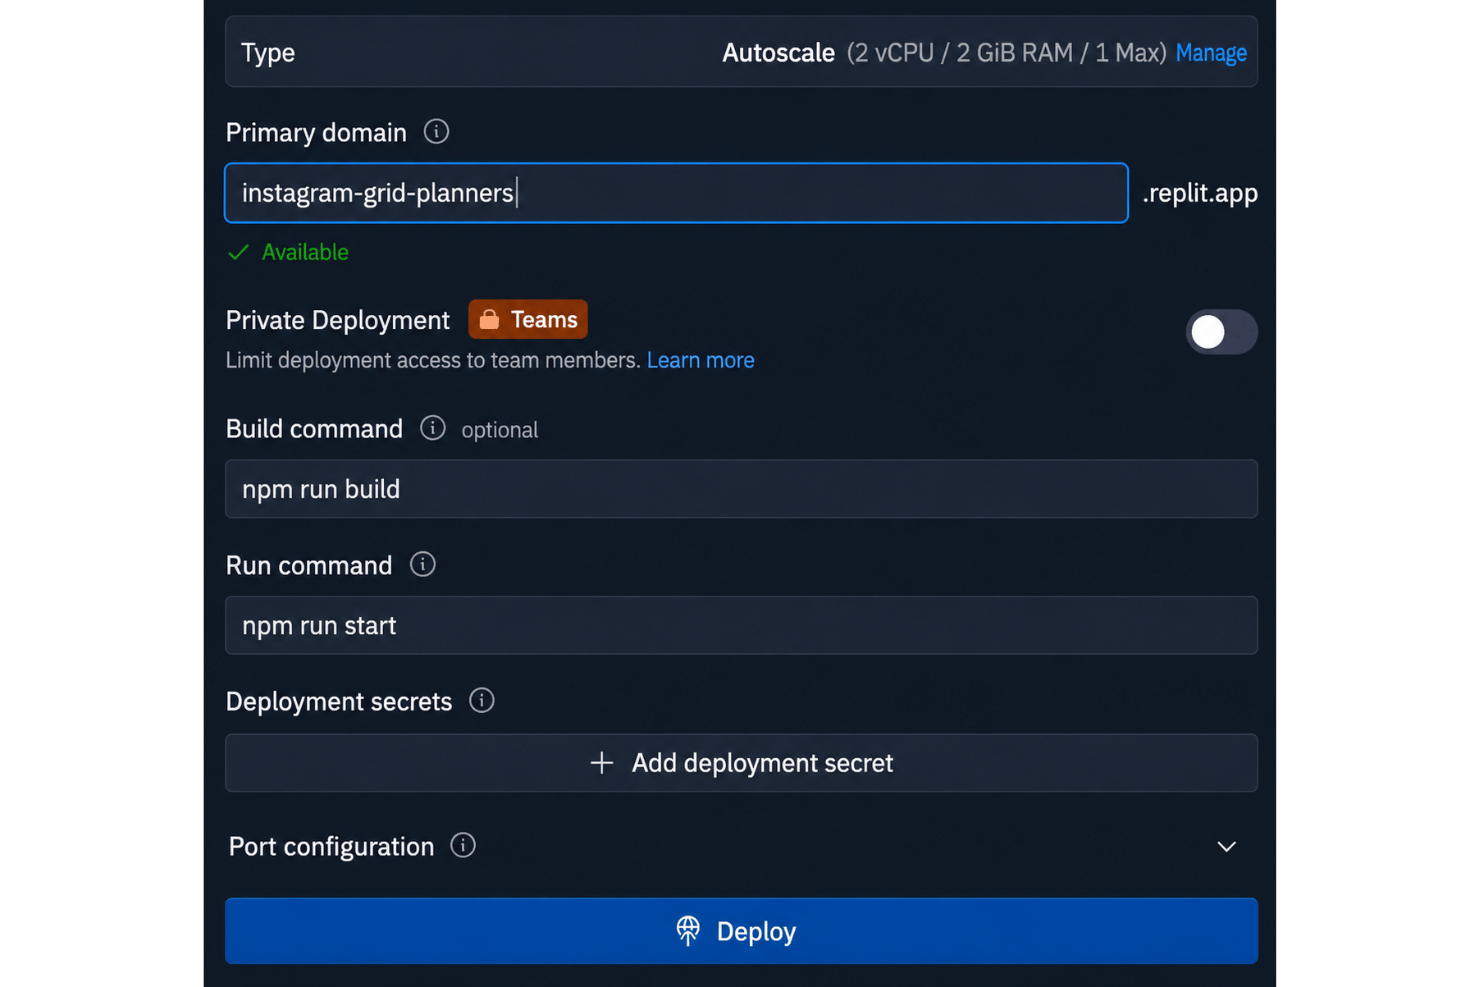Click the Available status text
1480x987 pixels.
click(305, 252)
